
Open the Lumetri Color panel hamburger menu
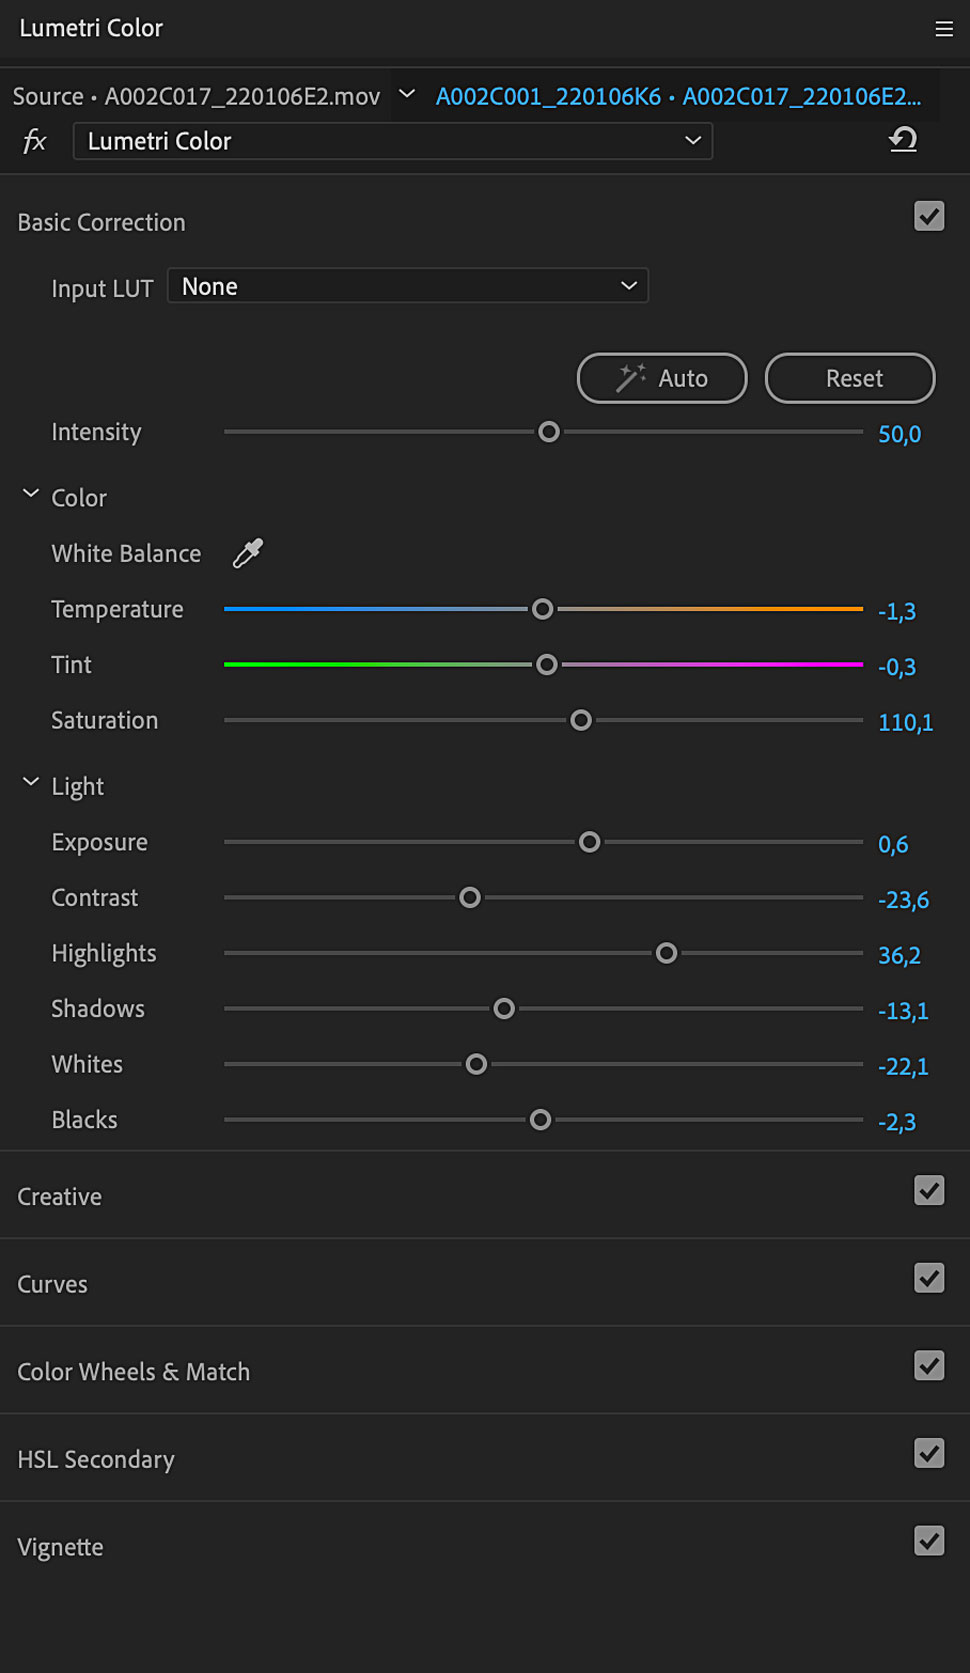pyautogui.click(x=943, y=29)
